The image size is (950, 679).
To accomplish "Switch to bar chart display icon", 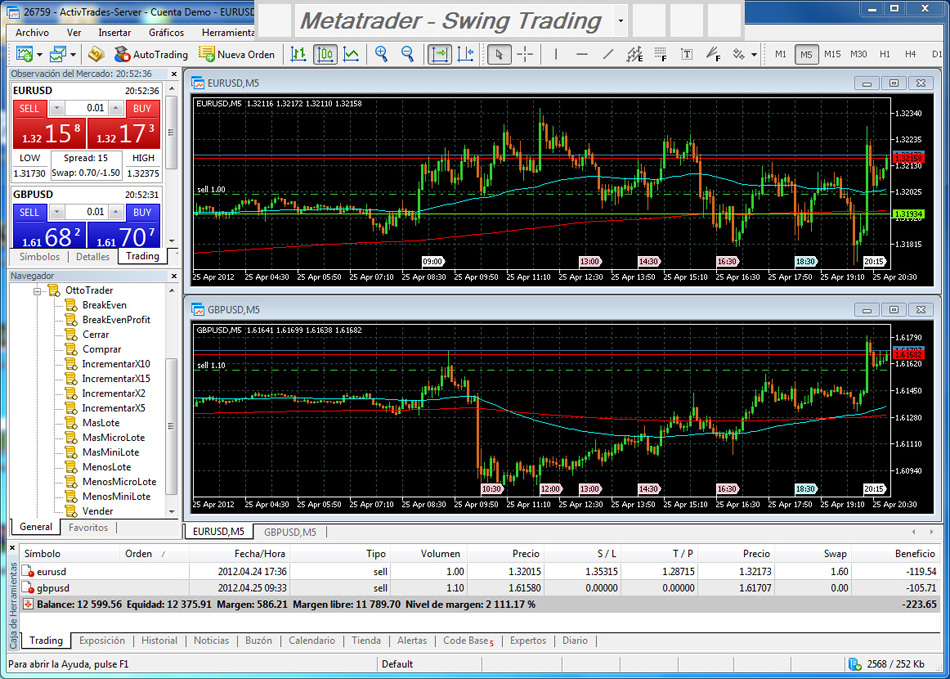I will click(298, 54).
